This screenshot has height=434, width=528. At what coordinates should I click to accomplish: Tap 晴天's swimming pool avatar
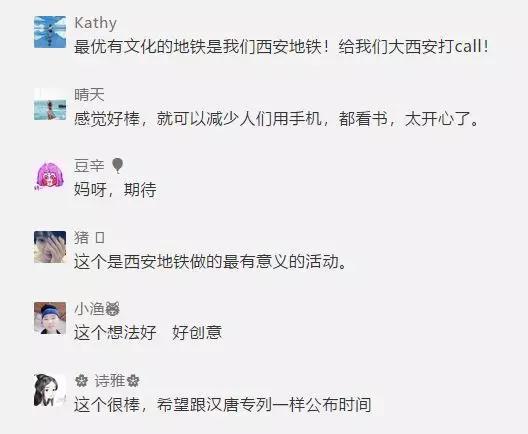pos(50,104)
